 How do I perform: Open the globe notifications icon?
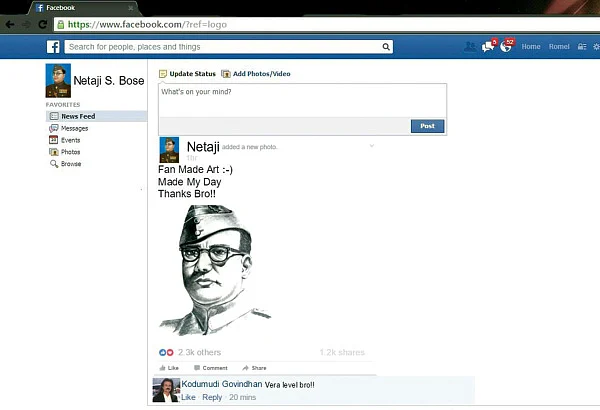pos(506,46)
